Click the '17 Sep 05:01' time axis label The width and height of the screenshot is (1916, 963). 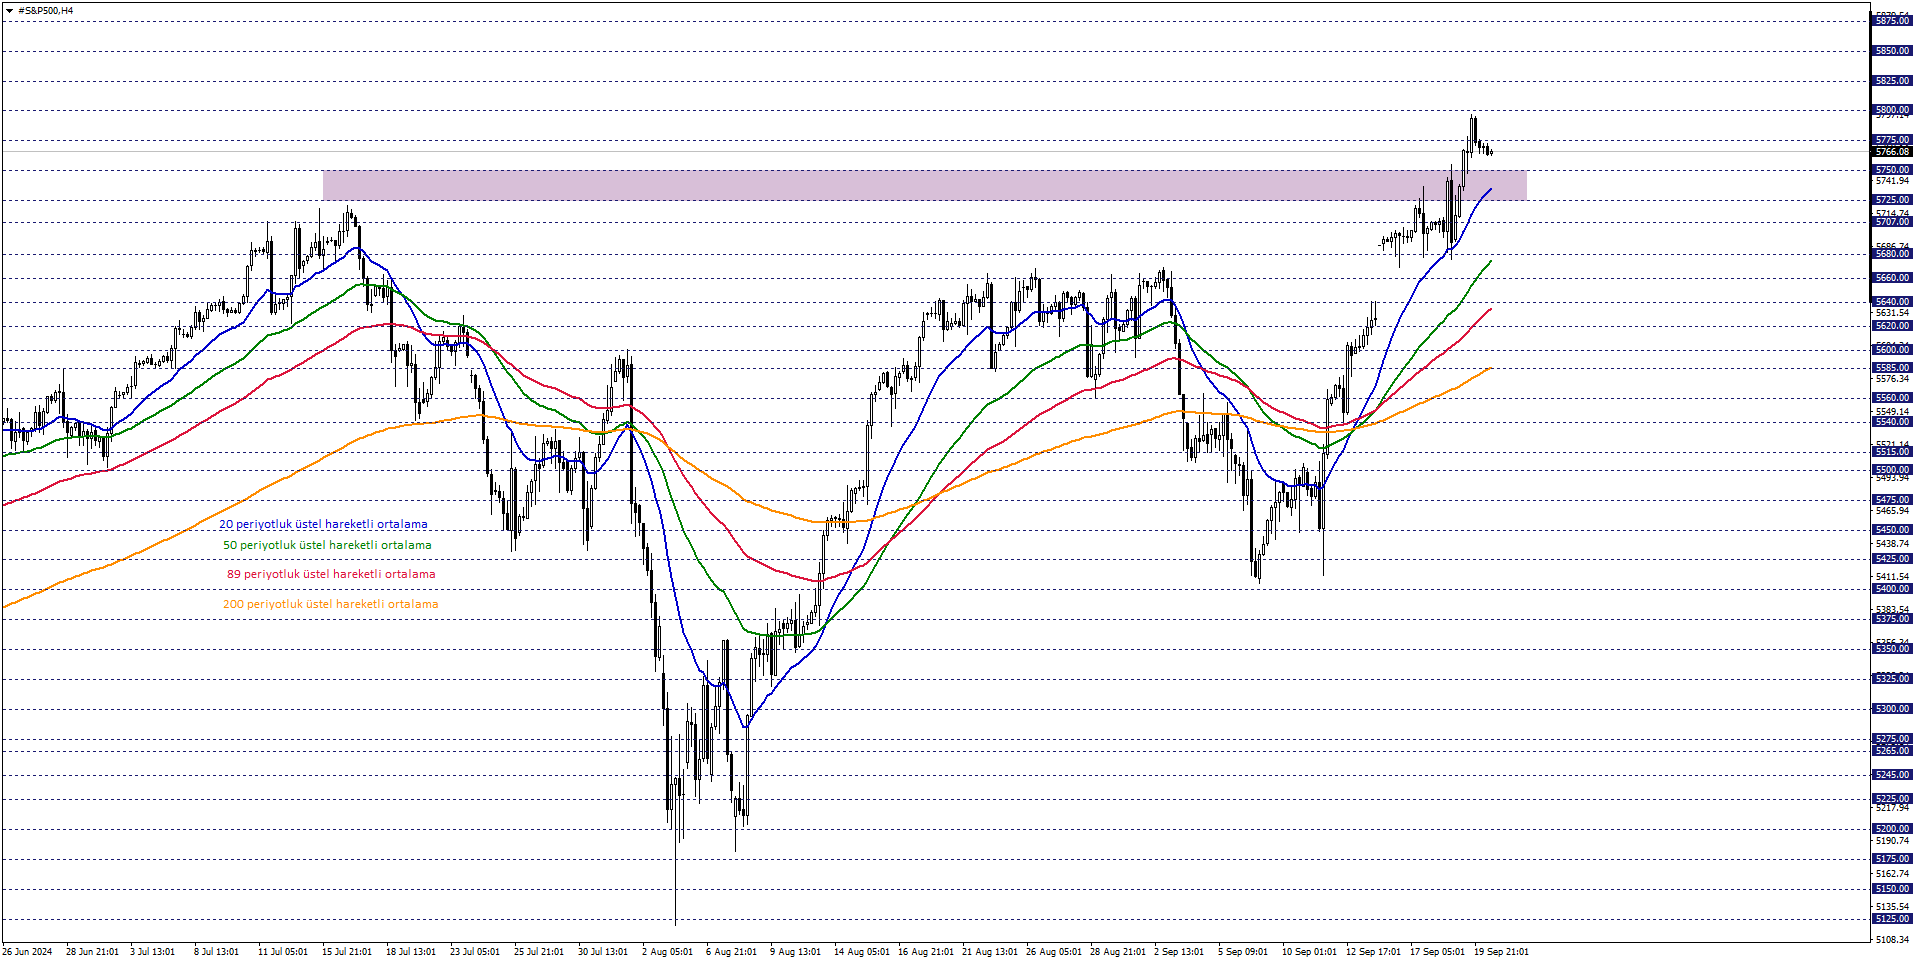coord(1437,952)
